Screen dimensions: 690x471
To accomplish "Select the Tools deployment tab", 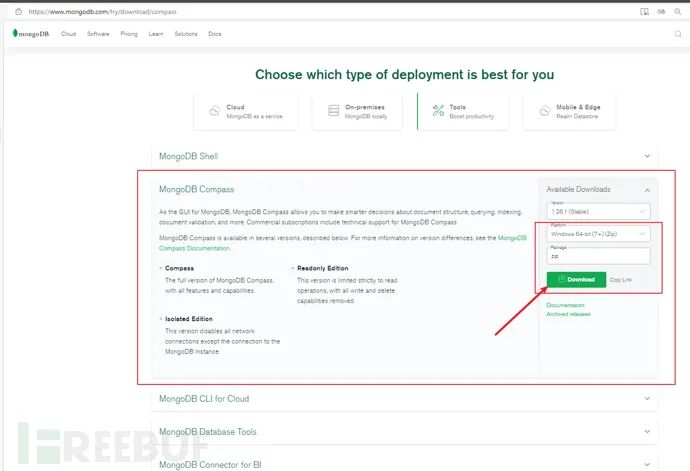I will point(462,111).
